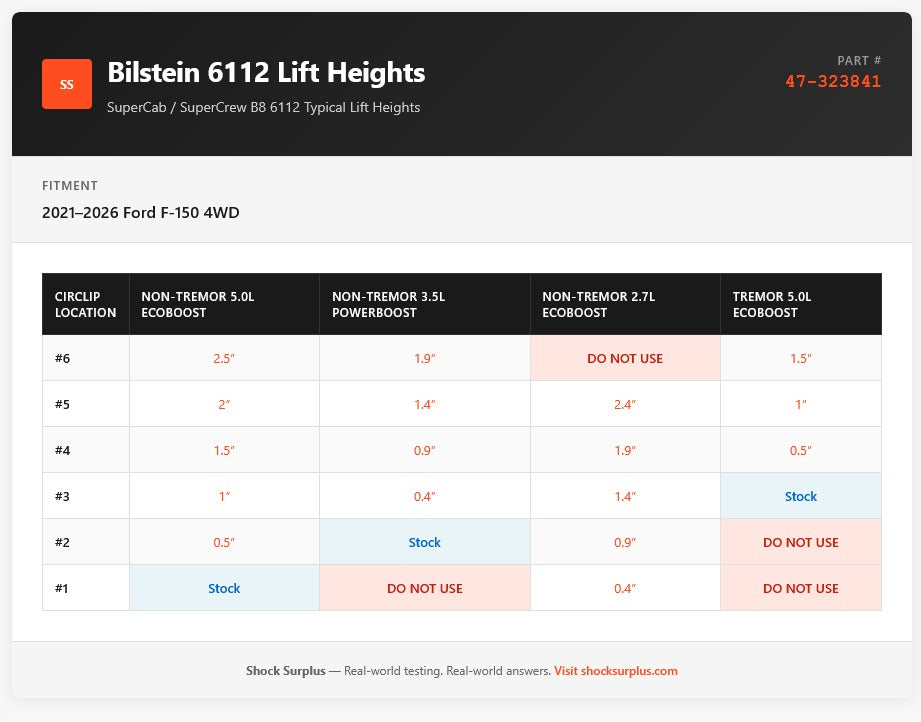921x722 pixels.
Task: Click the 0.9" 2.7L cell in row #2
Action: point(625,542)
